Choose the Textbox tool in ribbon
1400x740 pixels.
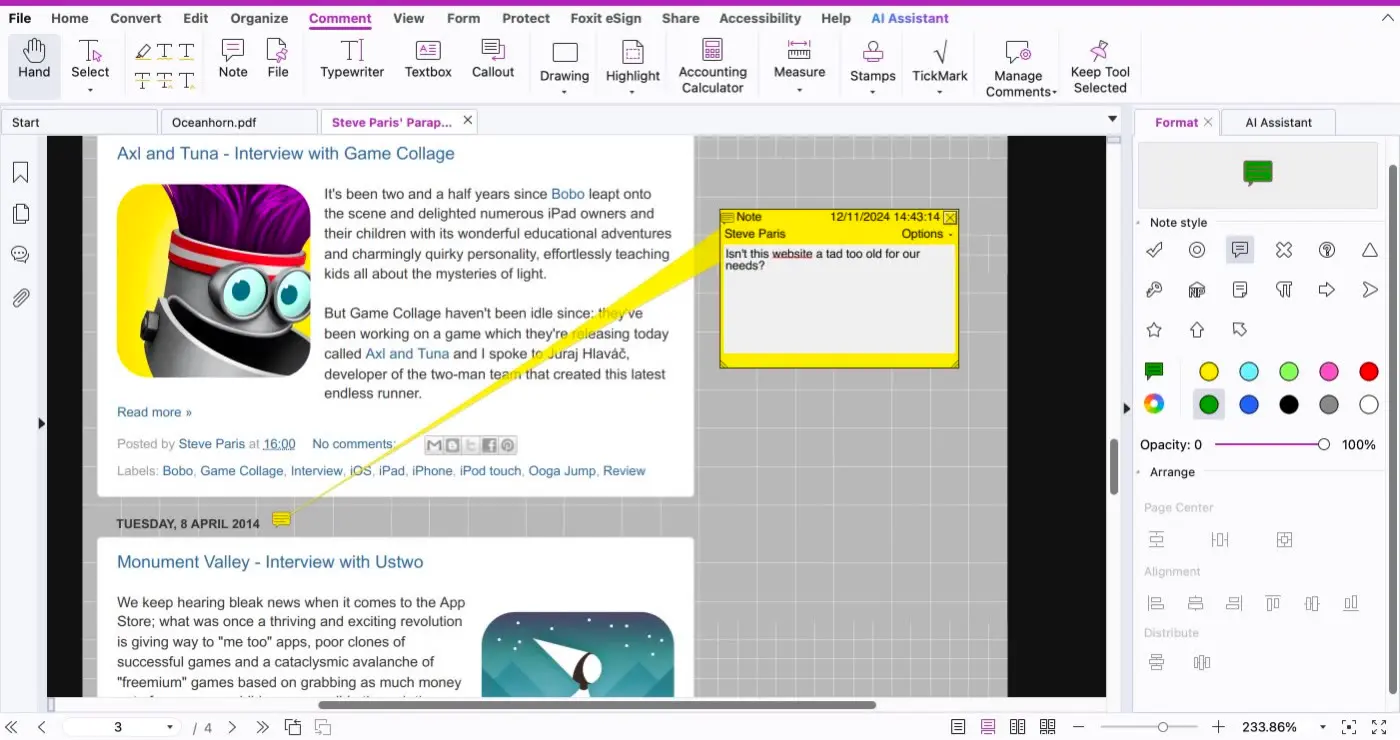click(x=428, y=60)
